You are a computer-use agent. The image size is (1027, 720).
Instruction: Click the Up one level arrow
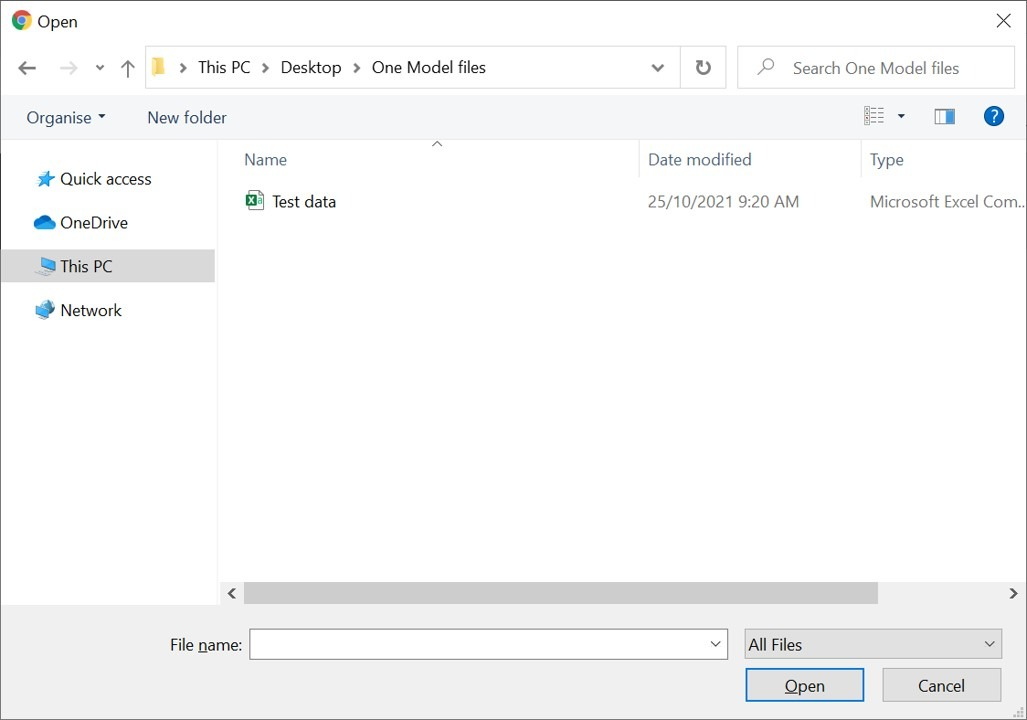127,68
